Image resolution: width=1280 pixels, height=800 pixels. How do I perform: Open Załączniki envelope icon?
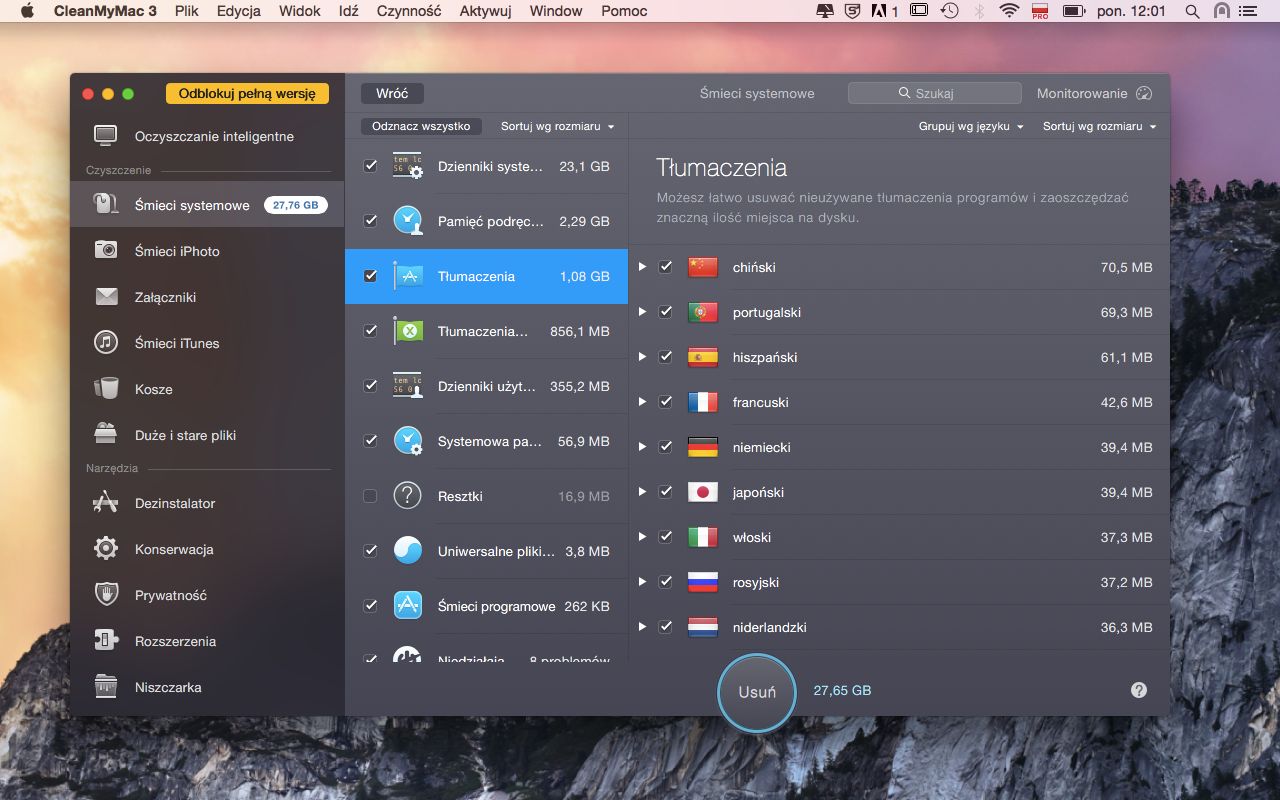106,297
